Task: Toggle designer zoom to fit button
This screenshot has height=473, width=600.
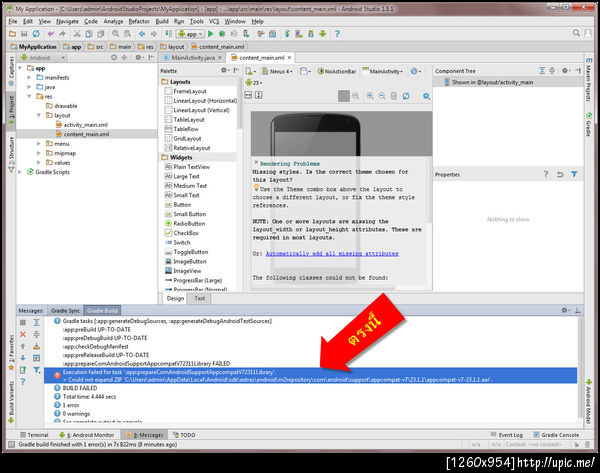Action: coord(344,96)
